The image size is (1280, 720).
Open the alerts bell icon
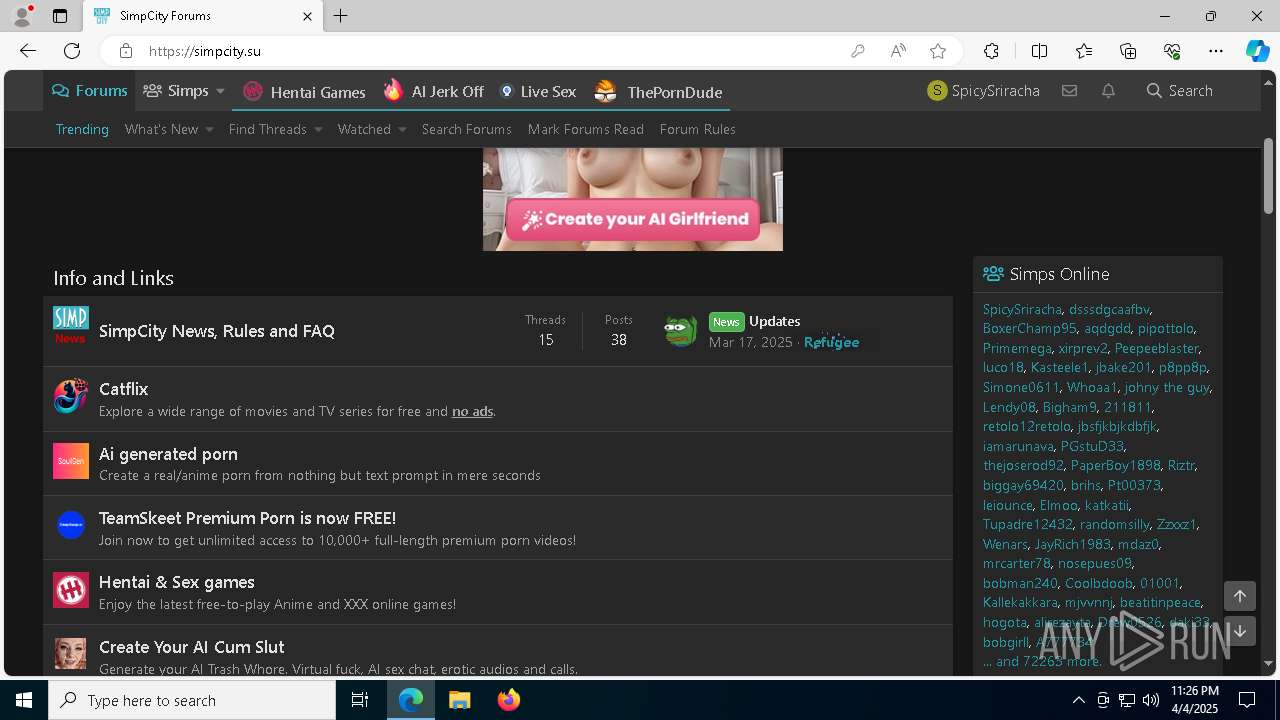pyautogui.click(x=1108, y=91)
